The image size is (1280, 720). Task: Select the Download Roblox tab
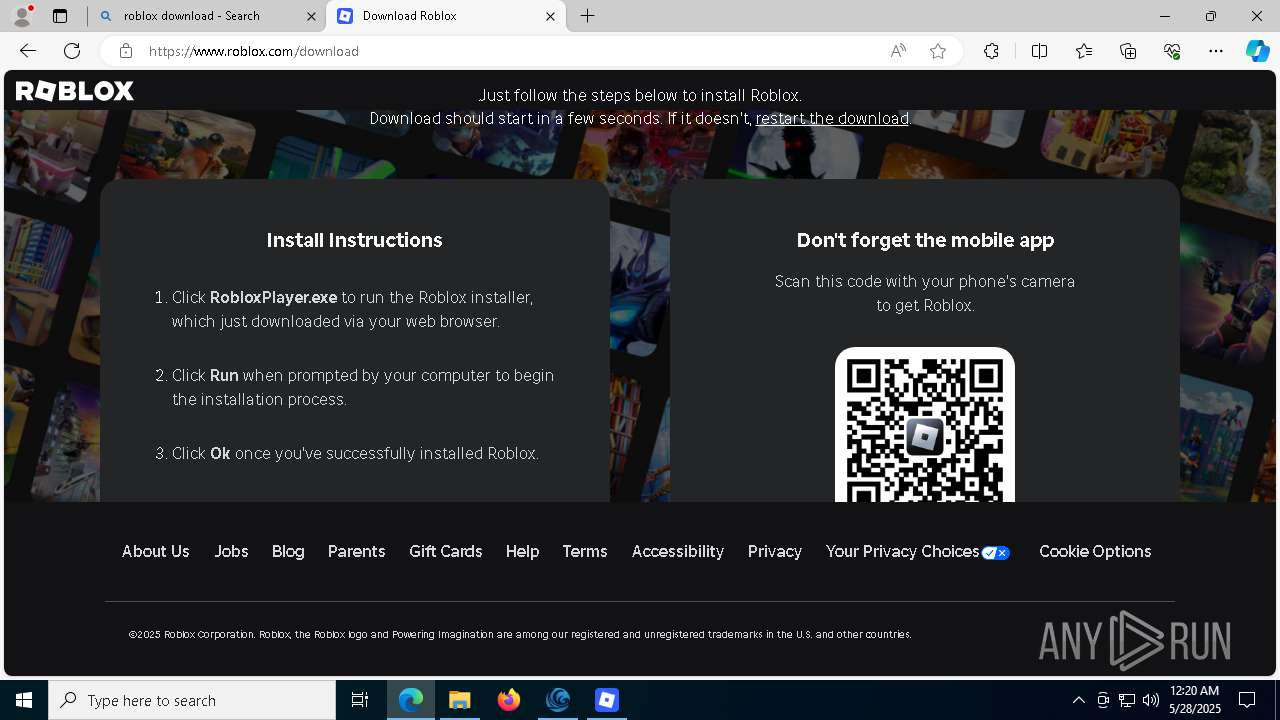click(x=446, y=16)
